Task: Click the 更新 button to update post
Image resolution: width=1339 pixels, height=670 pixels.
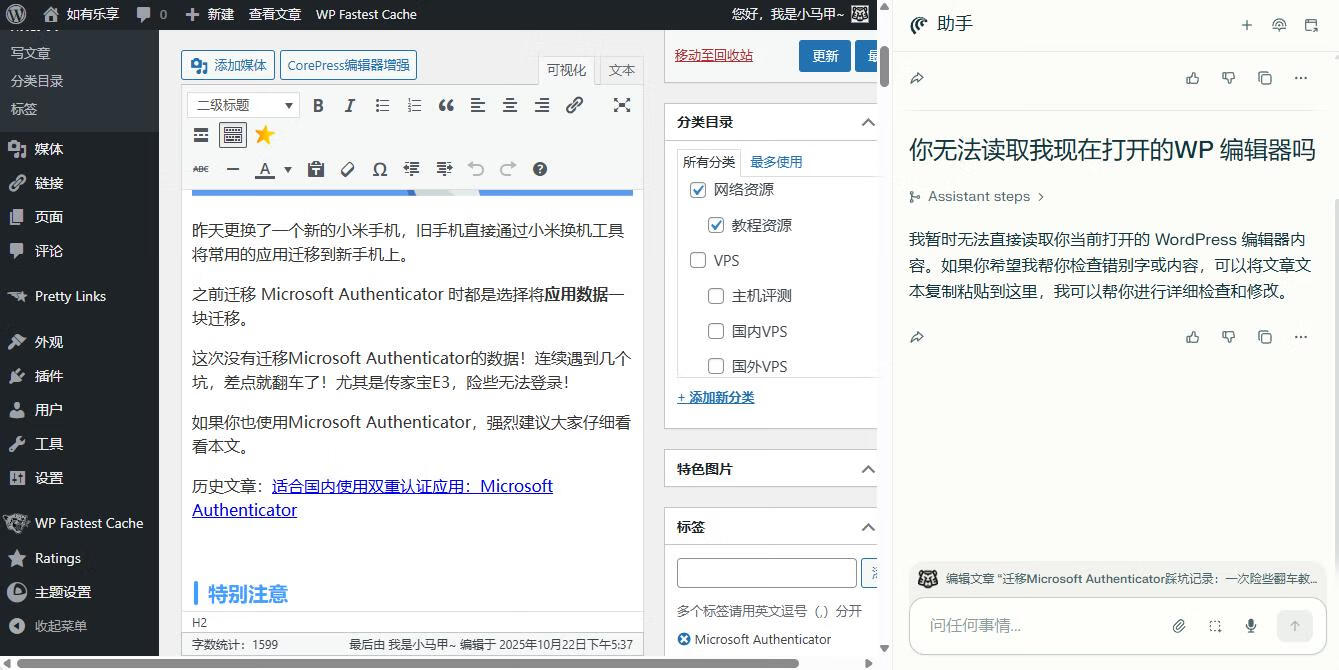Action: point(824,56)
